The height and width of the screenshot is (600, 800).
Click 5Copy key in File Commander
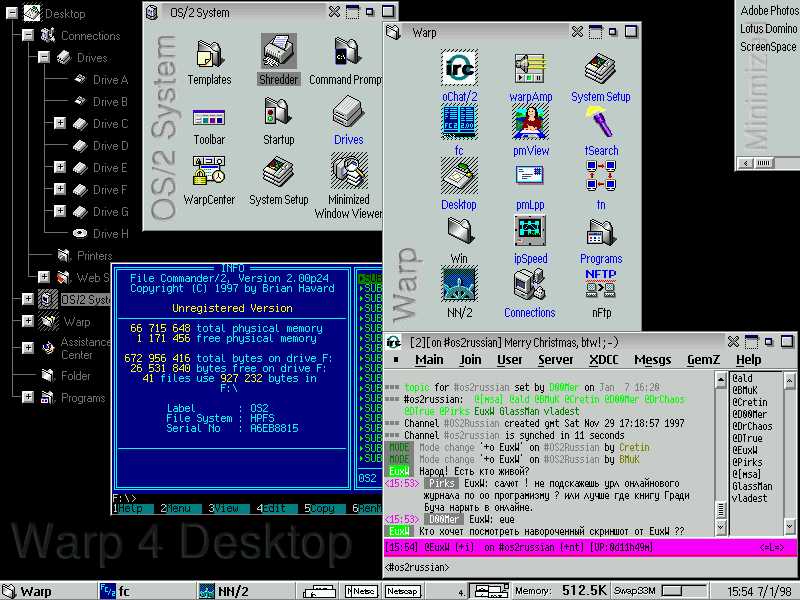324,508
